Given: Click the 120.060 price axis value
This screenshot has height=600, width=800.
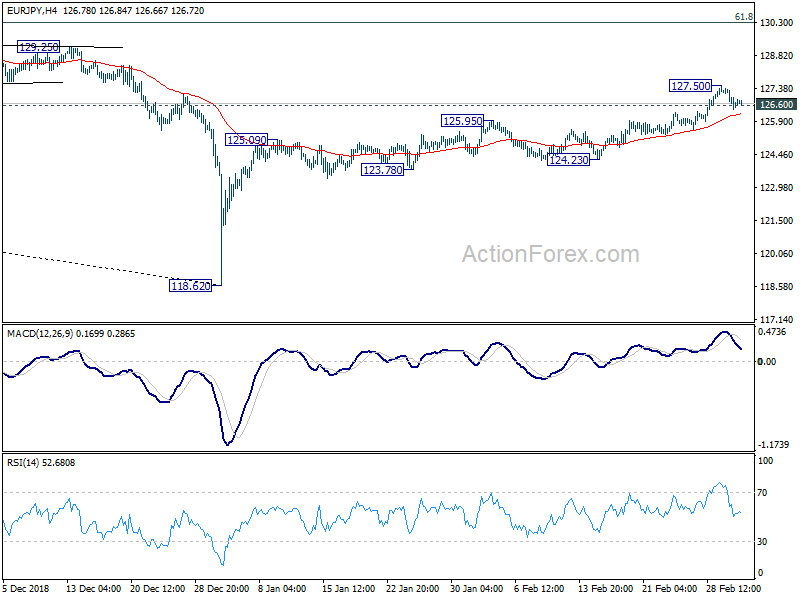Looking at the screenshot, I should (x=777, y=254).
